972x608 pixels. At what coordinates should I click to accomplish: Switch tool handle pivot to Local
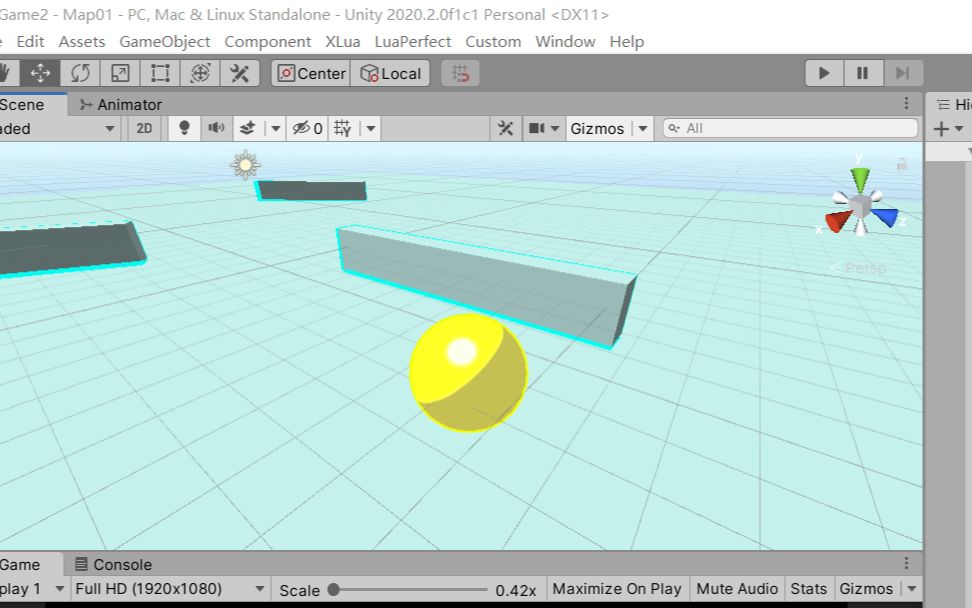[391, 72]
